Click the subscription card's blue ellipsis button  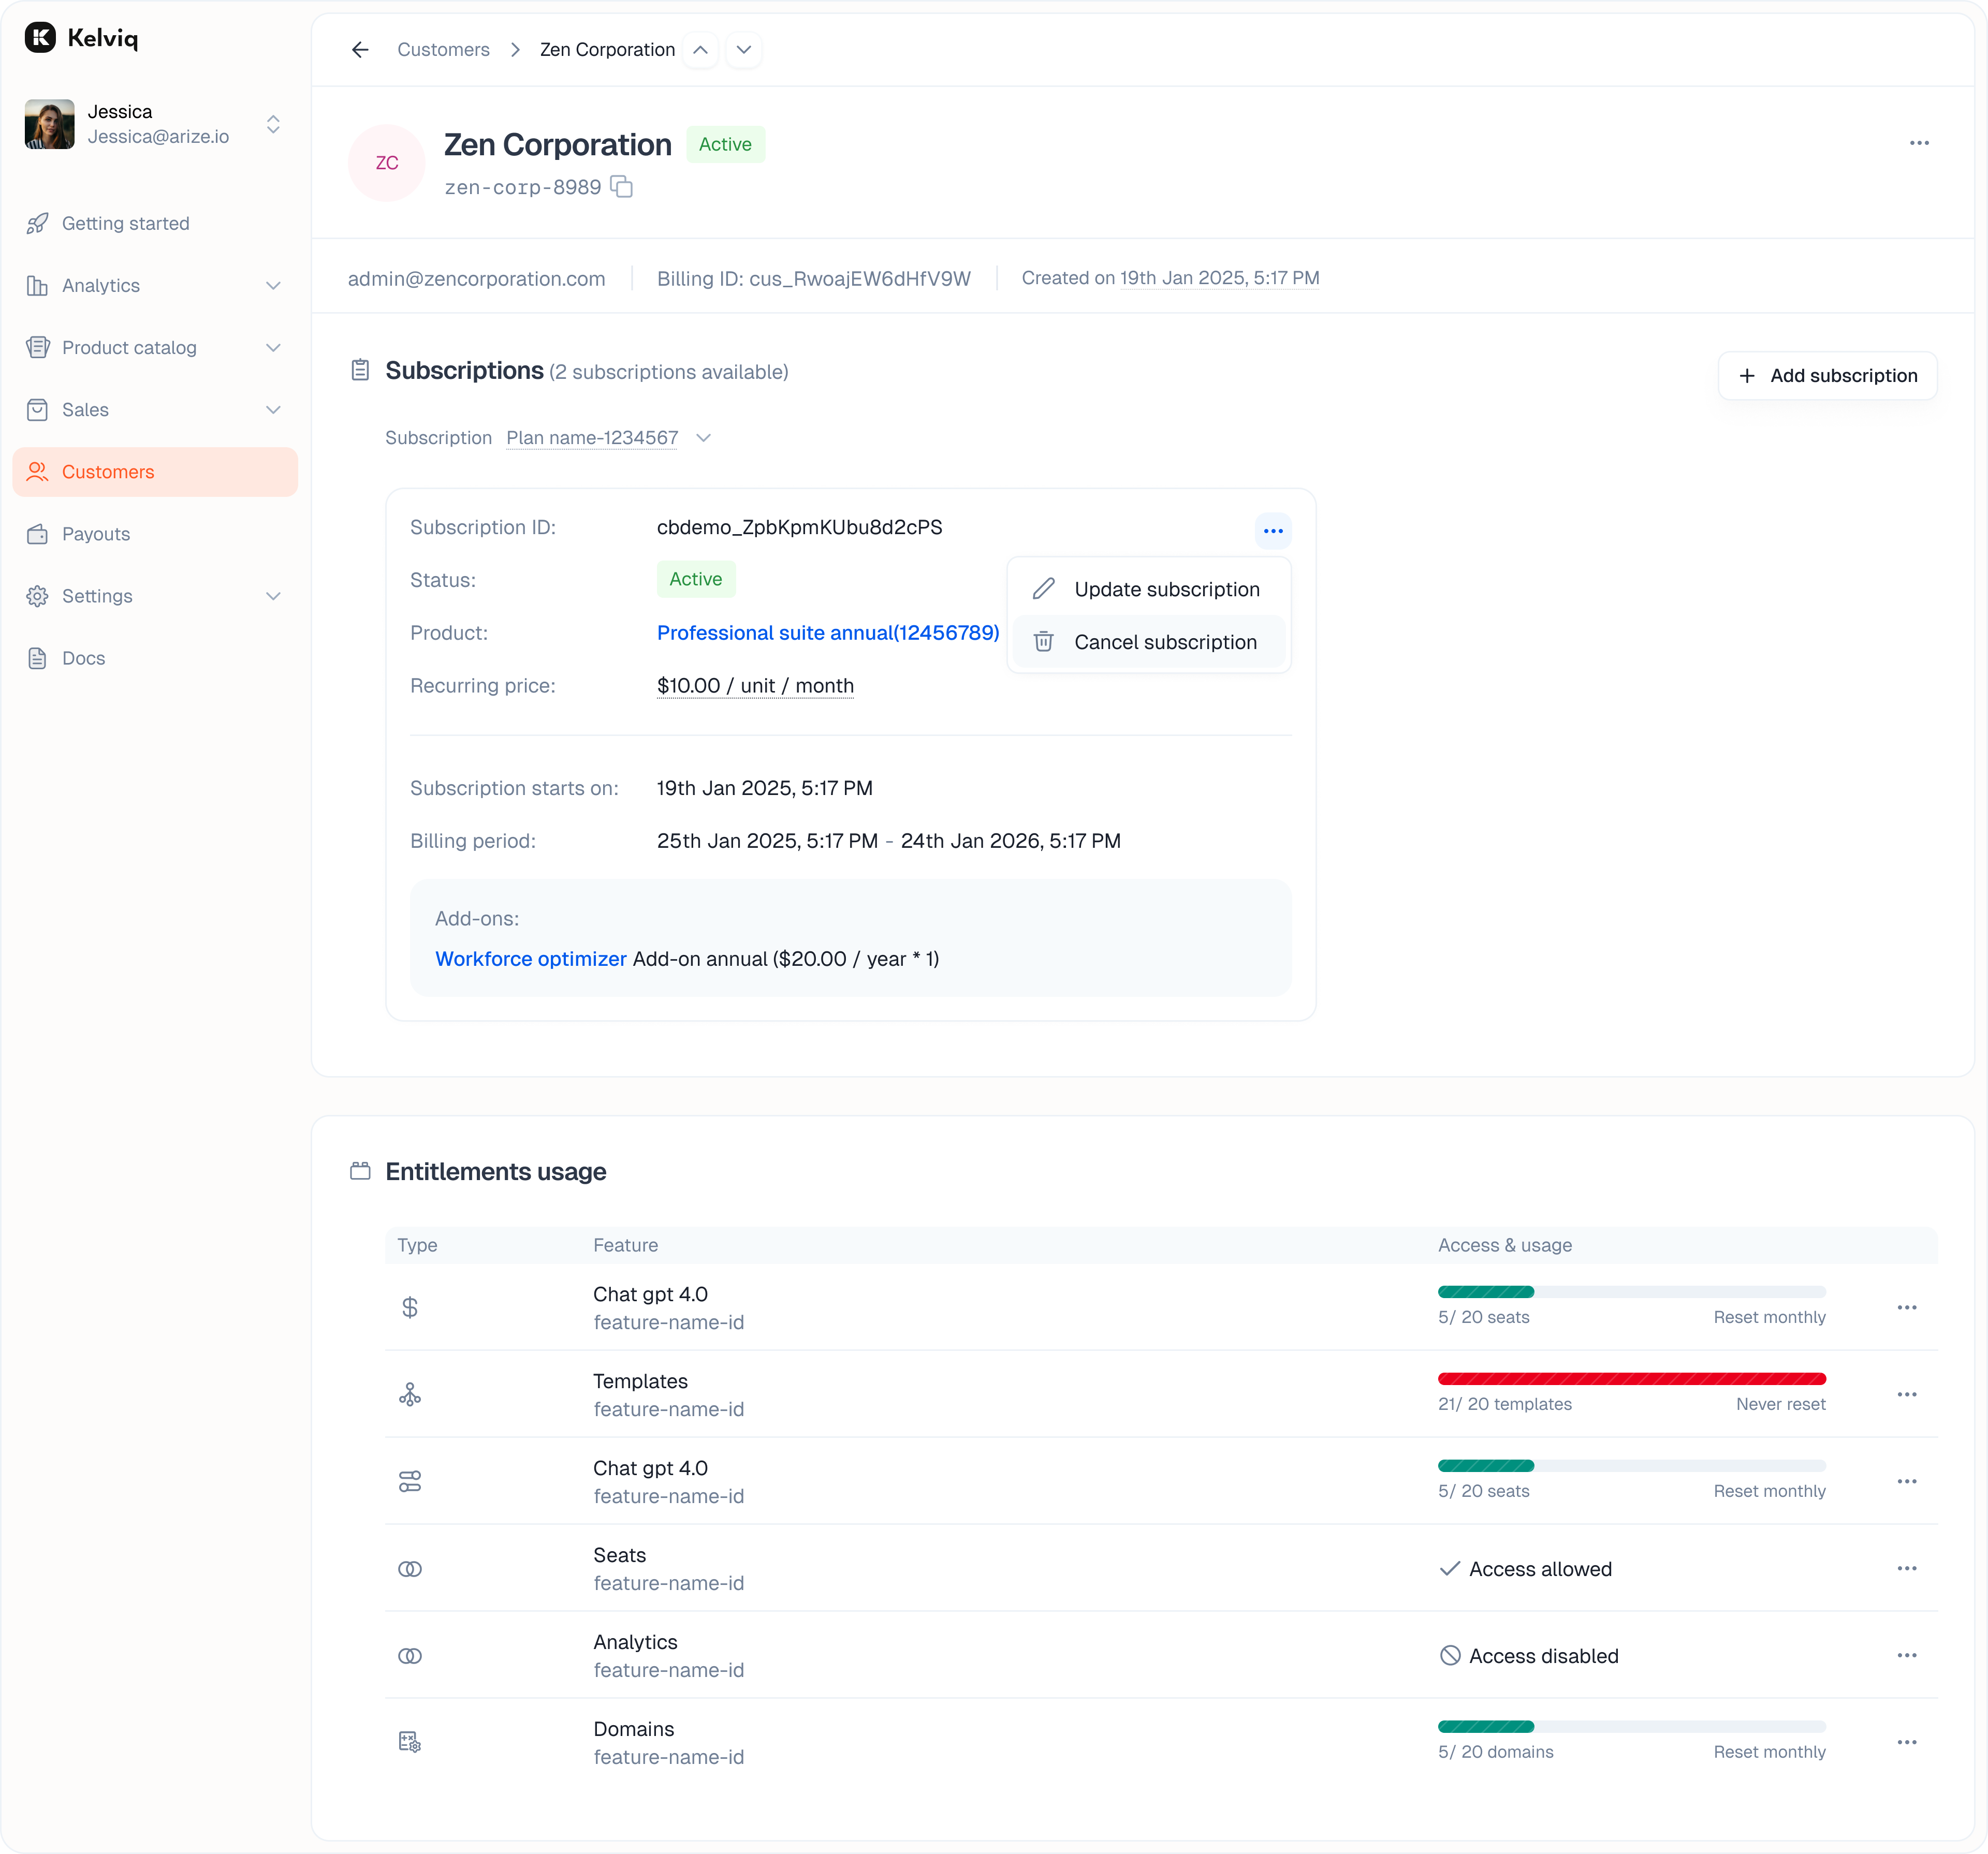(x=1272, y=530)
